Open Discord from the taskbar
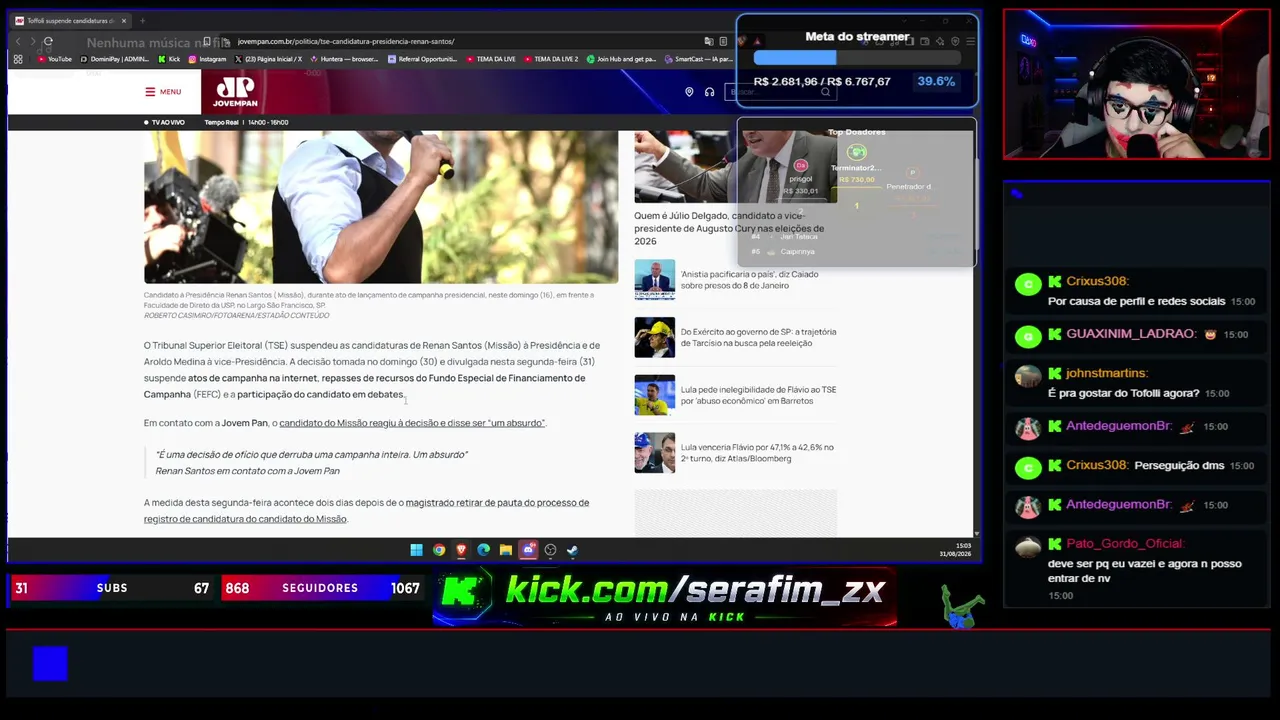 pyautogui.click(x=528, y=550)
